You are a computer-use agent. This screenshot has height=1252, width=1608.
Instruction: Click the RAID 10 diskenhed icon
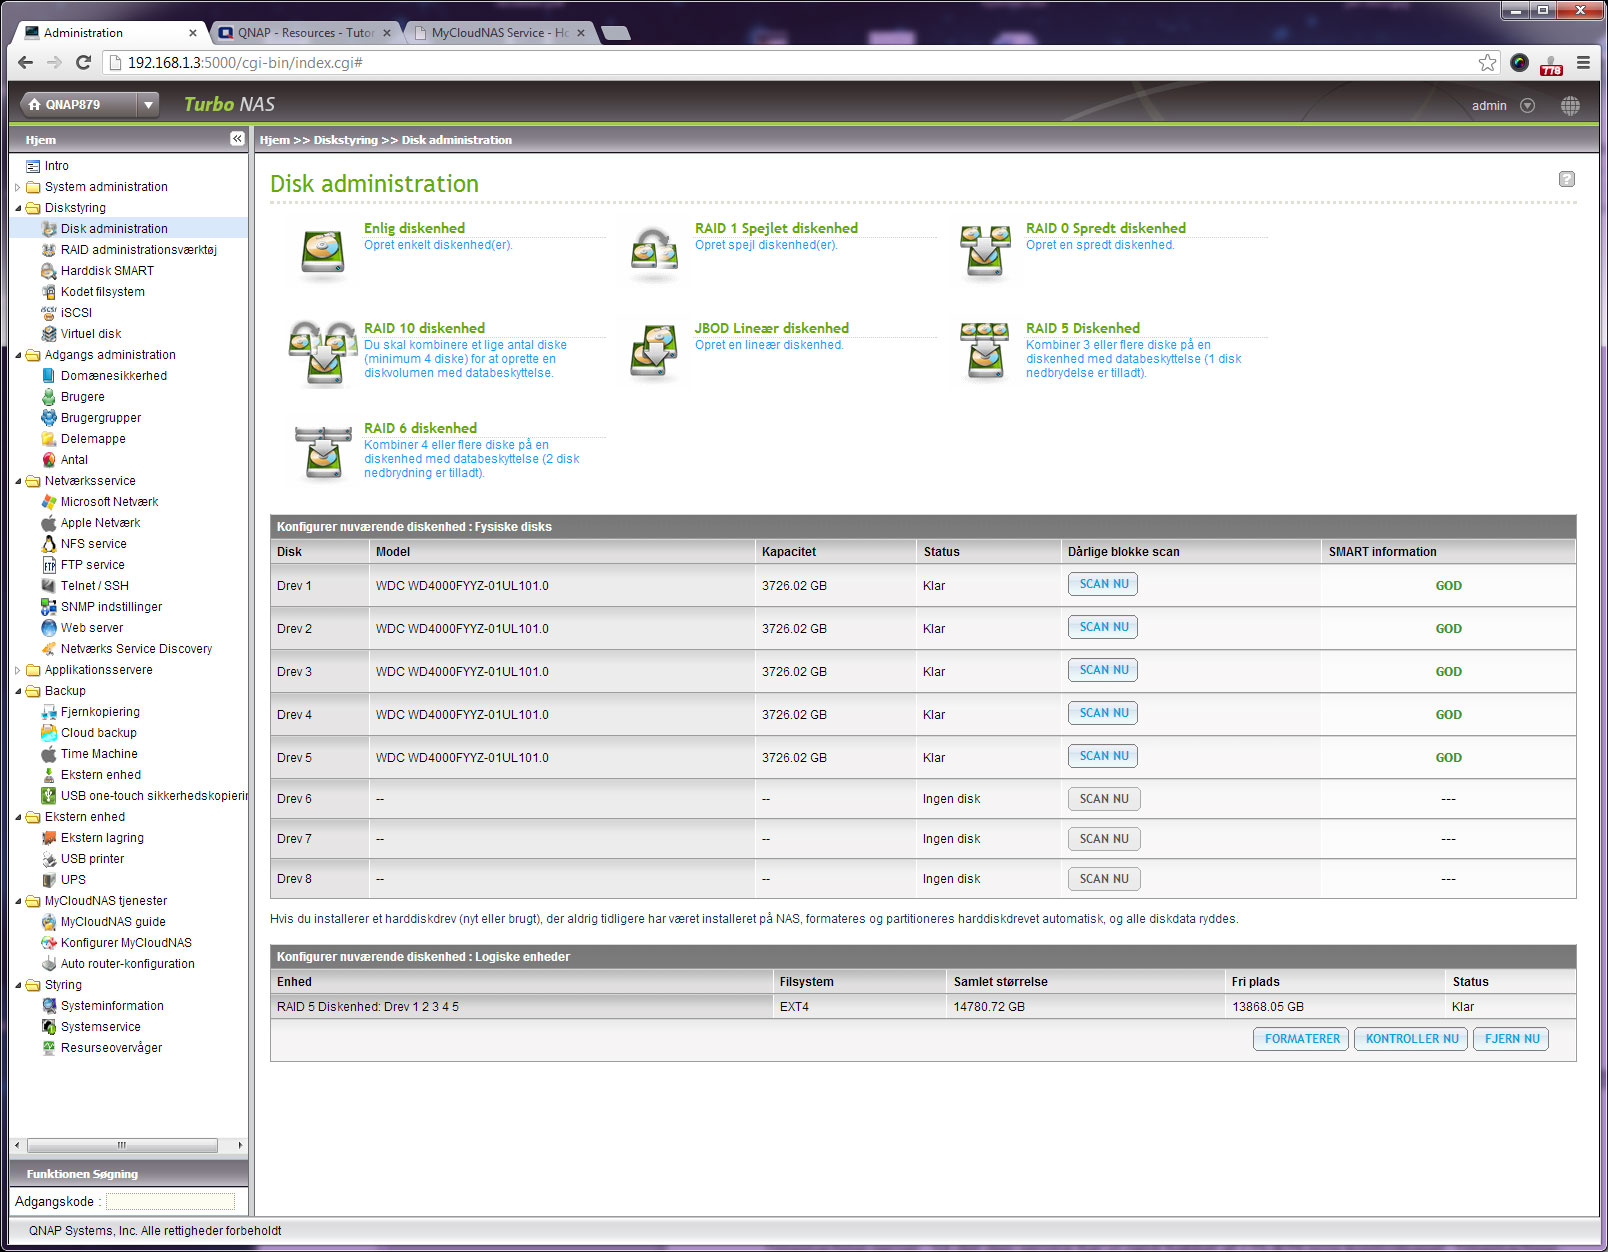(322, 352)
